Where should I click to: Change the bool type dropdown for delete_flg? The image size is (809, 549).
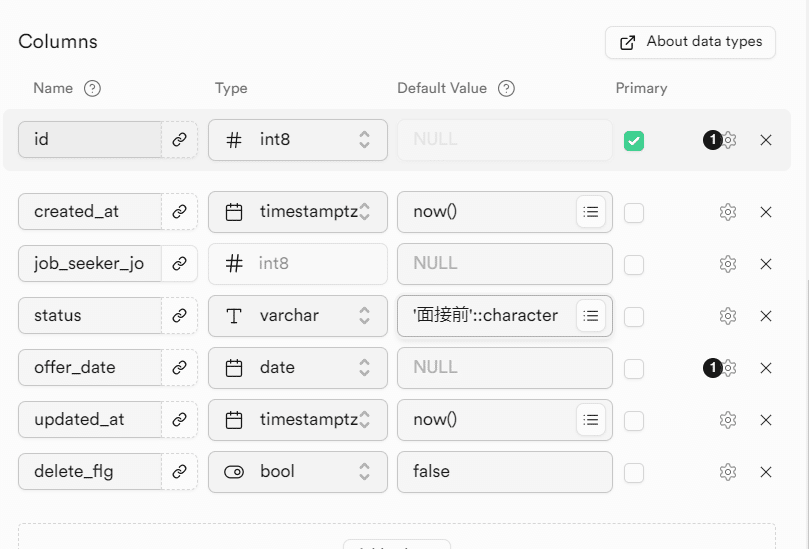[x=297, y=472]
